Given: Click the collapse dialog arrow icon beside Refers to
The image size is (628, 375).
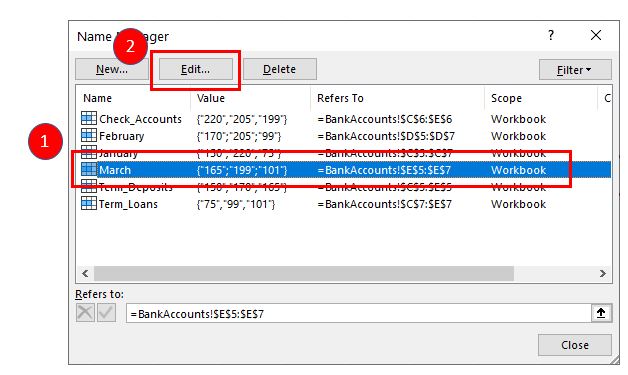Looking at the screenshot, I should click(x=601, y=313).
